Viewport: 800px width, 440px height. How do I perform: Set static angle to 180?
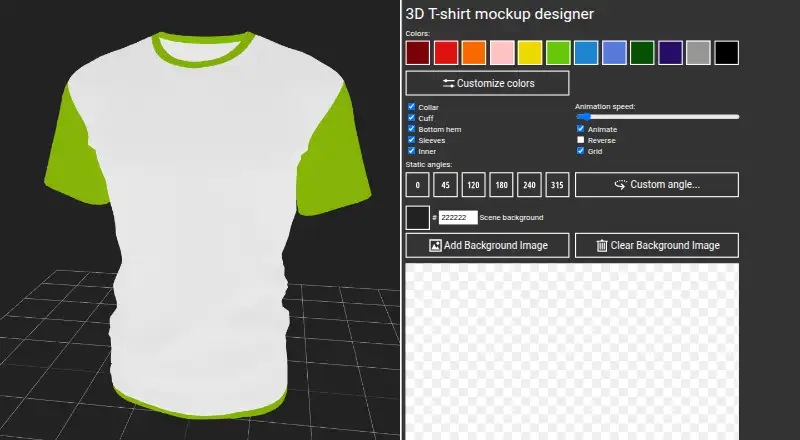(x=502, y=184)
